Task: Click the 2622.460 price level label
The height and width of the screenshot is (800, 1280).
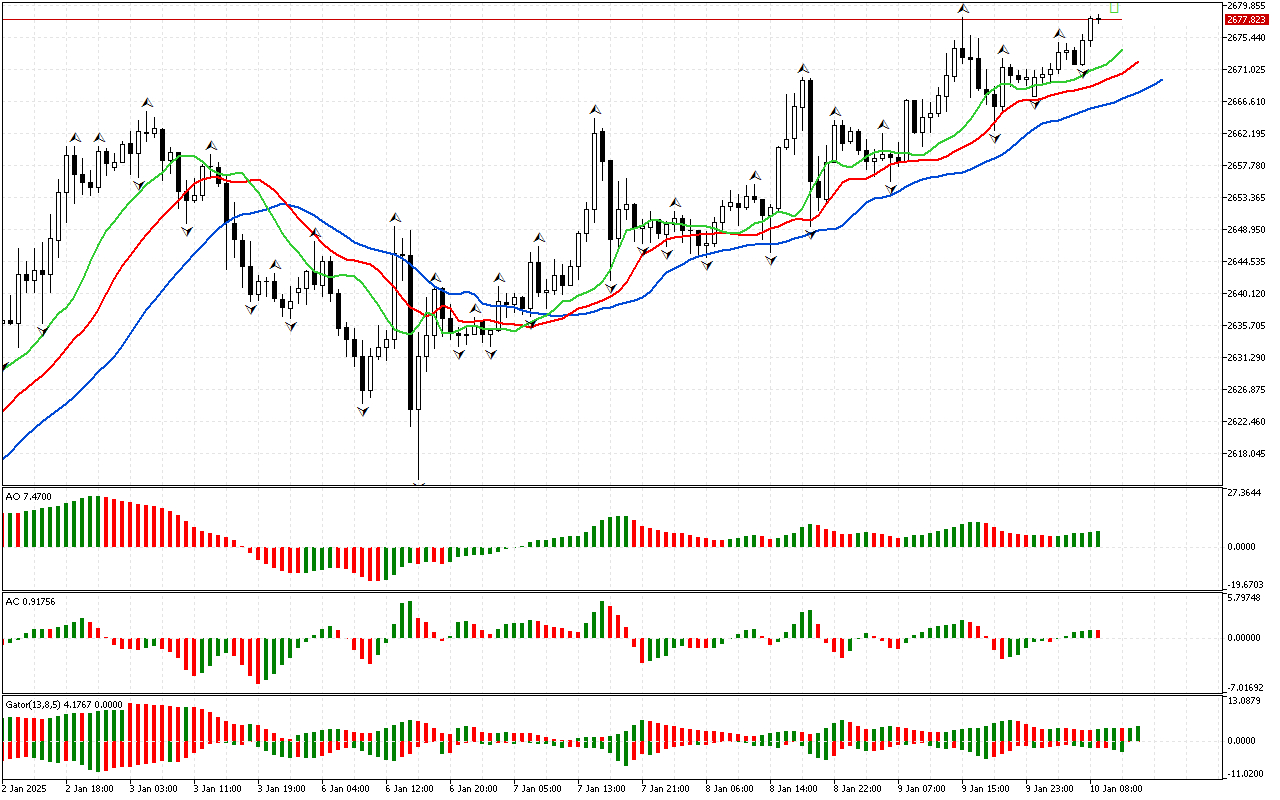Action: click(1246, 422)
